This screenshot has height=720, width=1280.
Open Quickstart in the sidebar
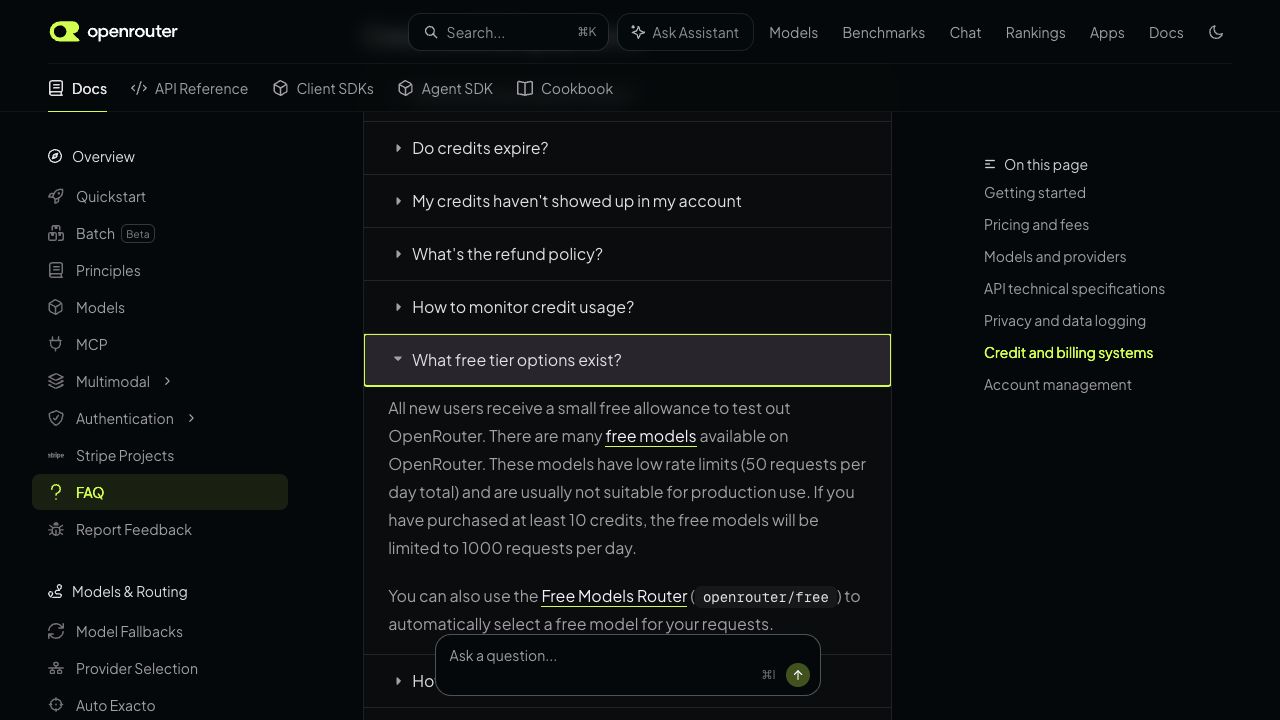(160, 197)
